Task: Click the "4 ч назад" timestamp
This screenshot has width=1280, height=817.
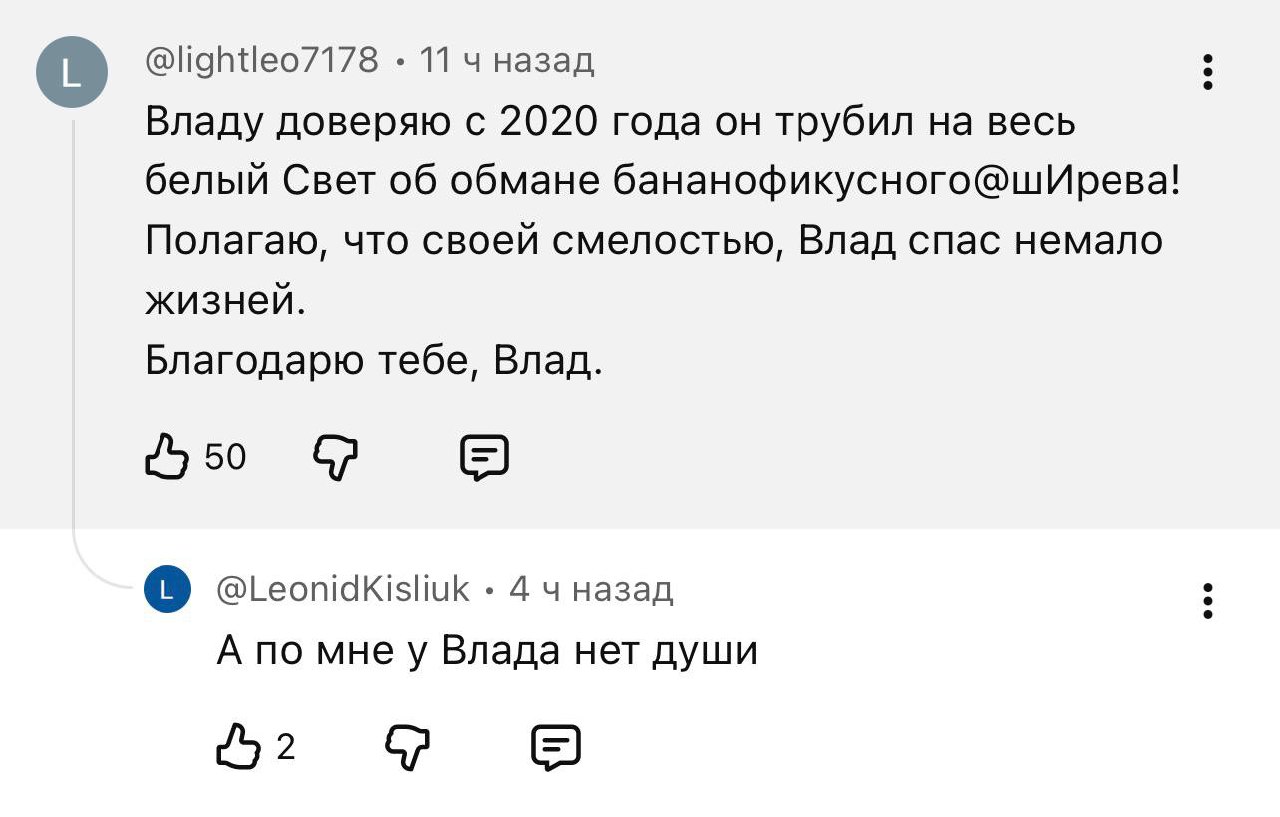Action: pyautogui.click(x=591, y=589)
